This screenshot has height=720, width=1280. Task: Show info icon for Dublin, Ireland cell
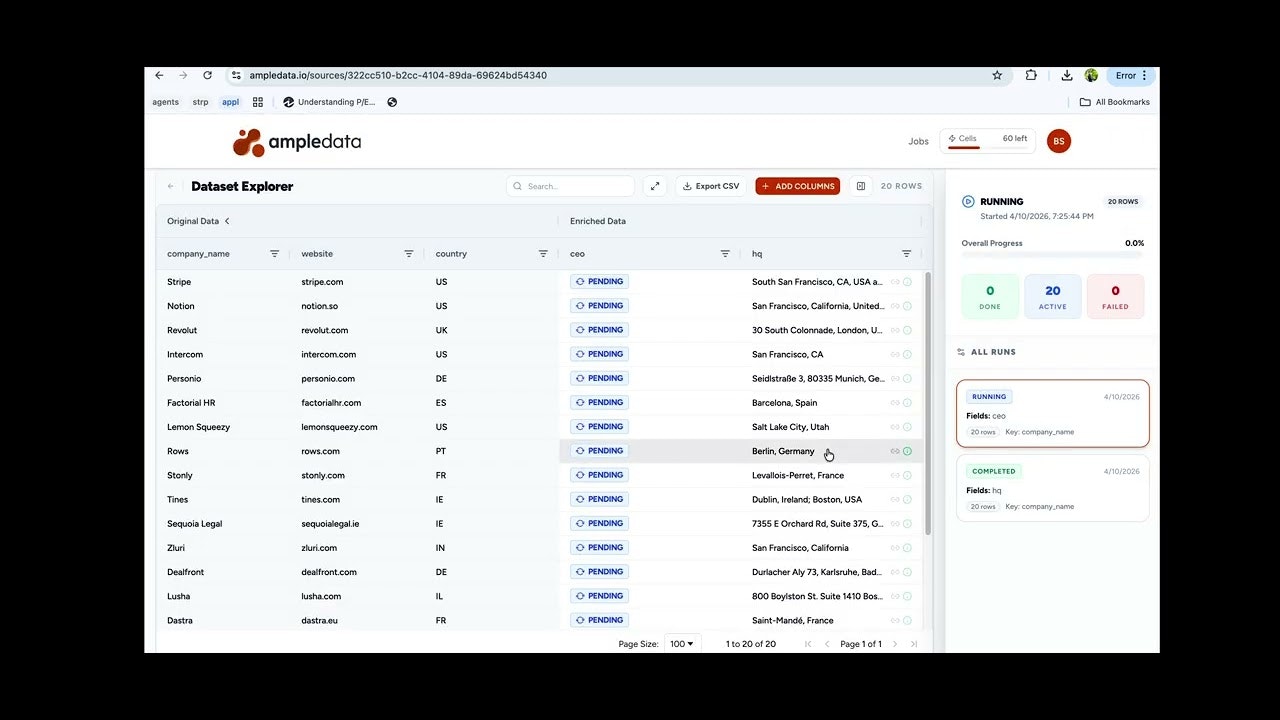pyautogui.click(x=907, y=500)
